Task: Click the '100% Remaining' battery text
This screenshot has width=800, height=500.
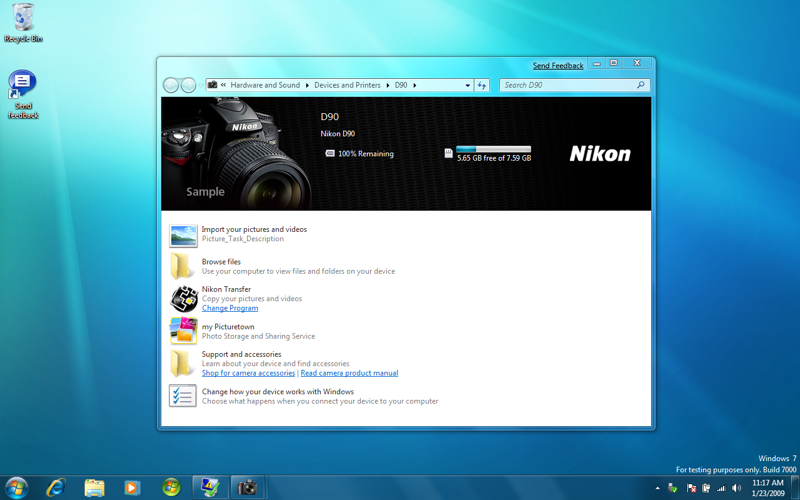Action: pos(365,154)
